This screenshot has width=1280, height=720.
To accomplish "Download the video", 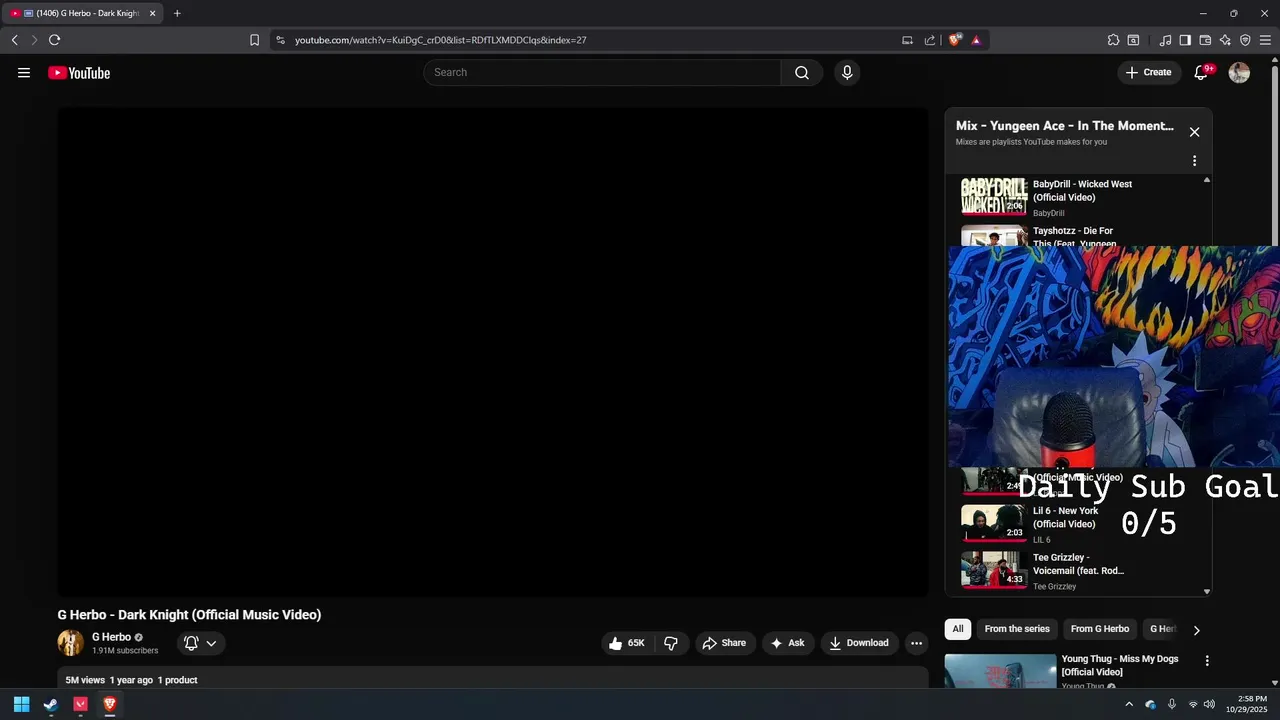I will (858, 643).
